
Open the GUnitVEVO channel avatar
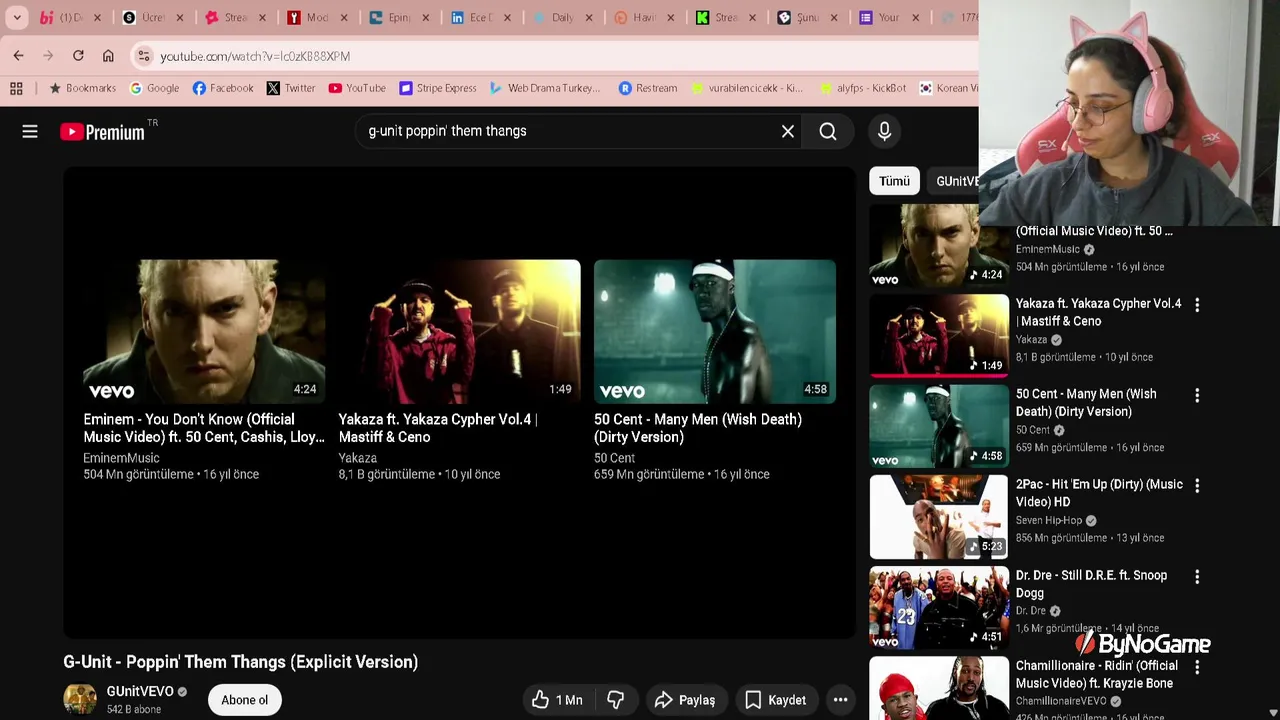80,699
